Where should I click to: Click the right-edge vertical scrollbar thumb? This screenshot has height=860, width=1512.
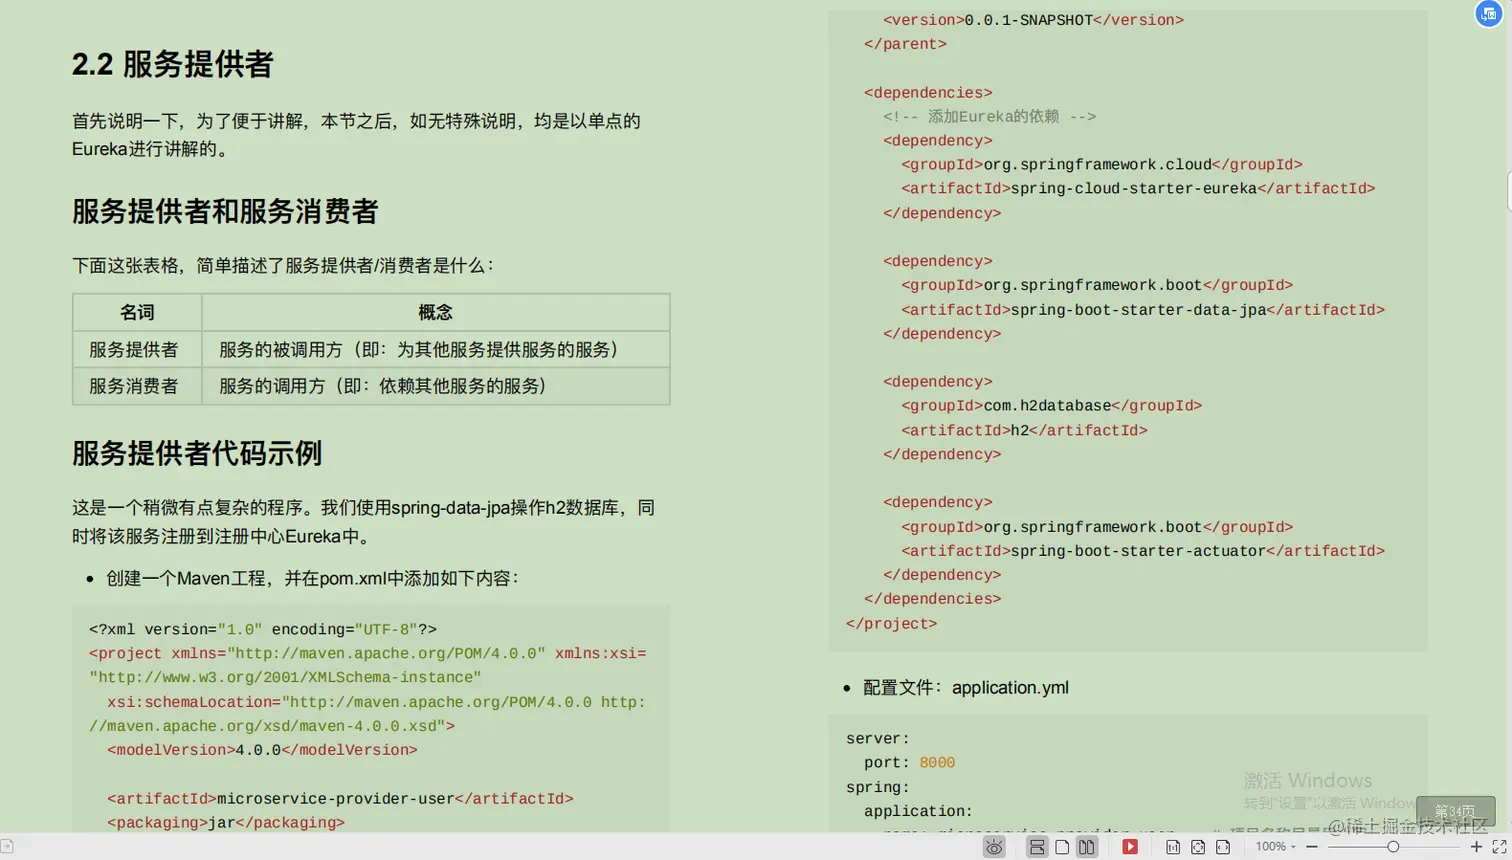click(1506, 190)
